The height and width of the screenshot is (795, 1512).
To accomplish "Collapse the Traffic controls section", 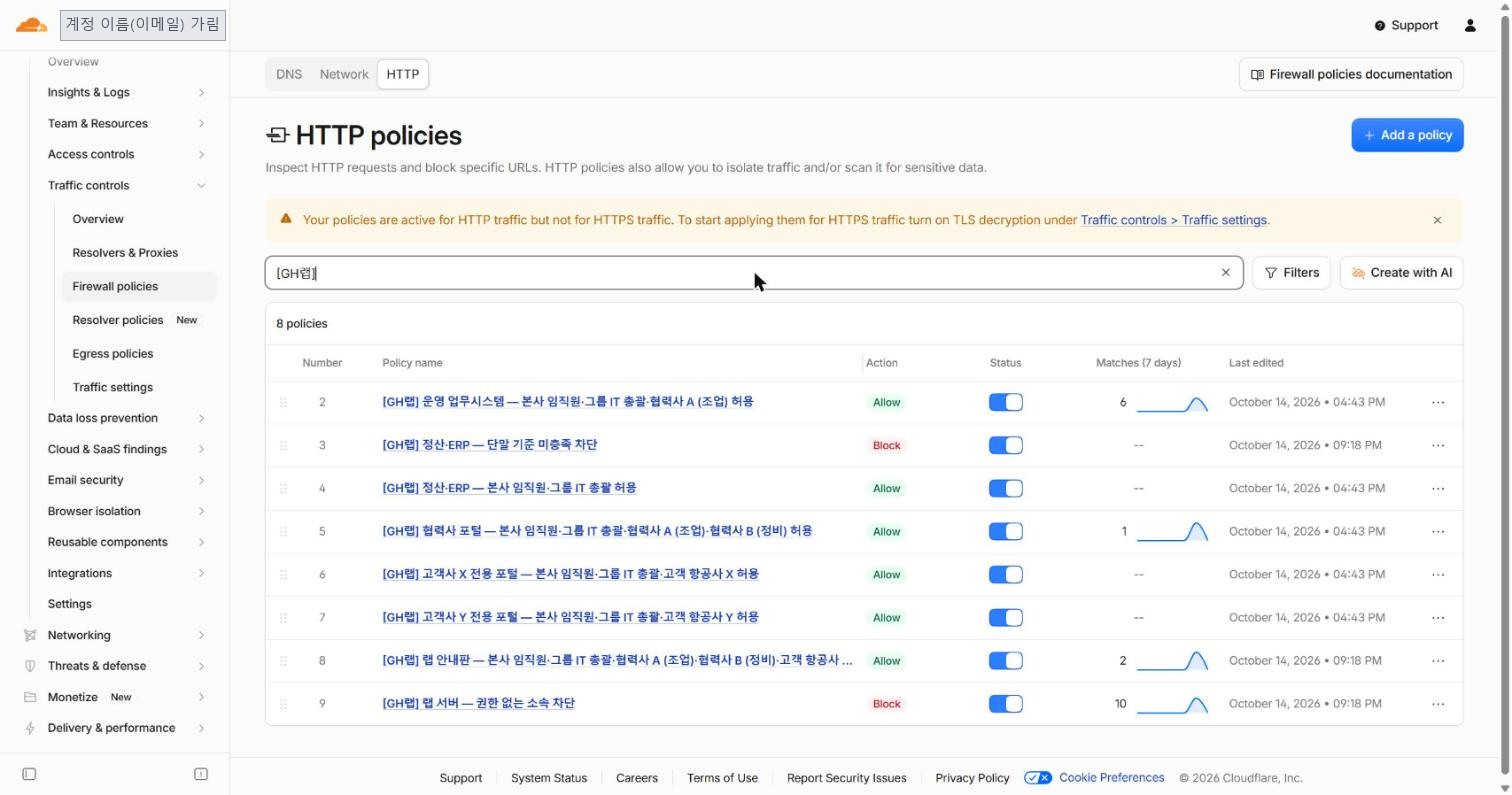I will tap(126, 185).
